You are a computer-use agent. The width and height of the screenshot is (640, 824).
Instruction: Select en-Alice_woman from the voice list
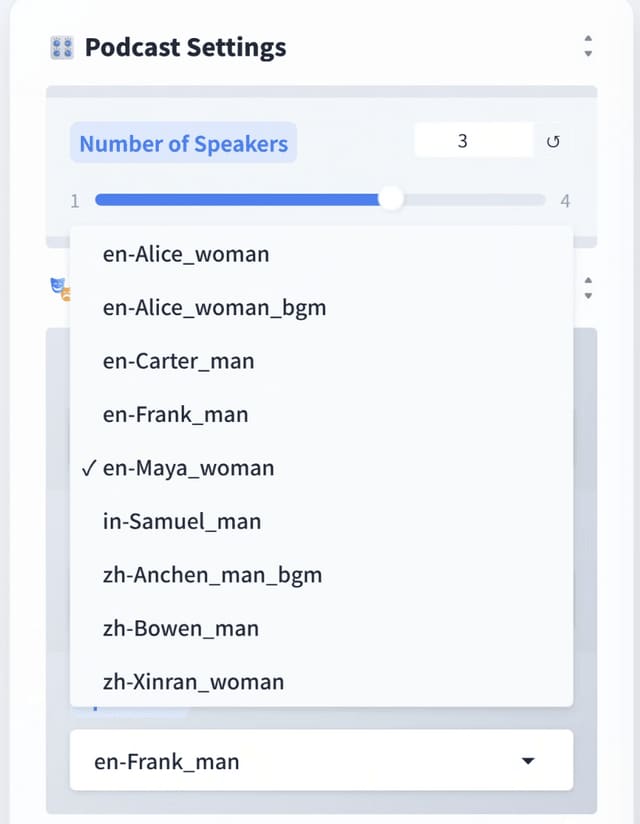[x=186, y=254]
